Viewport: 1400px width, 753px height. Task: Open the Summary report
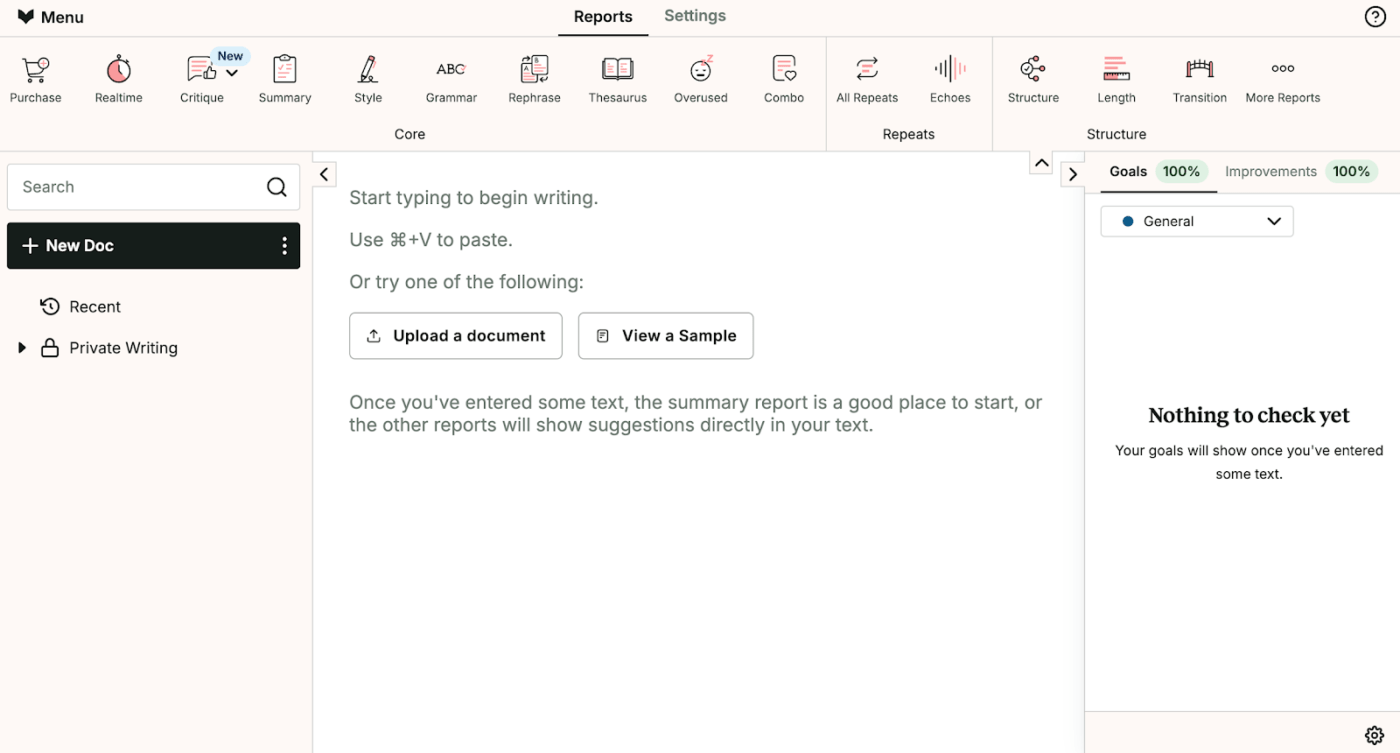(x=285, y=80)
